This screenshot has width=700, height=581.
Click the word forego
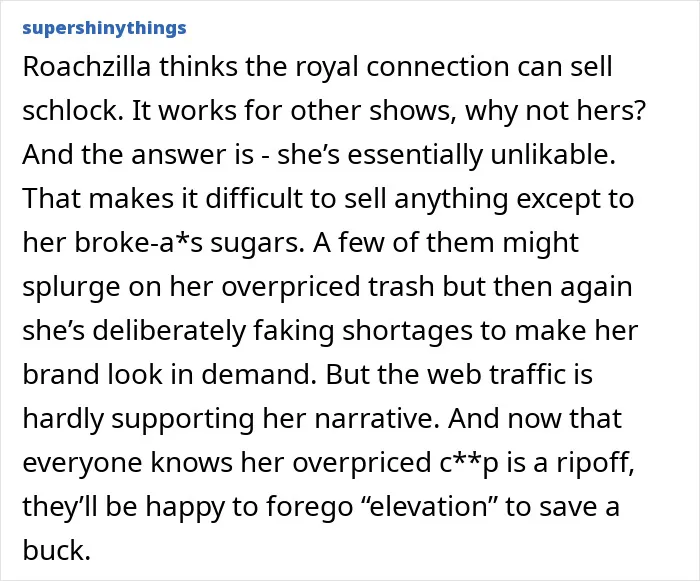click(x=309, y=508)
